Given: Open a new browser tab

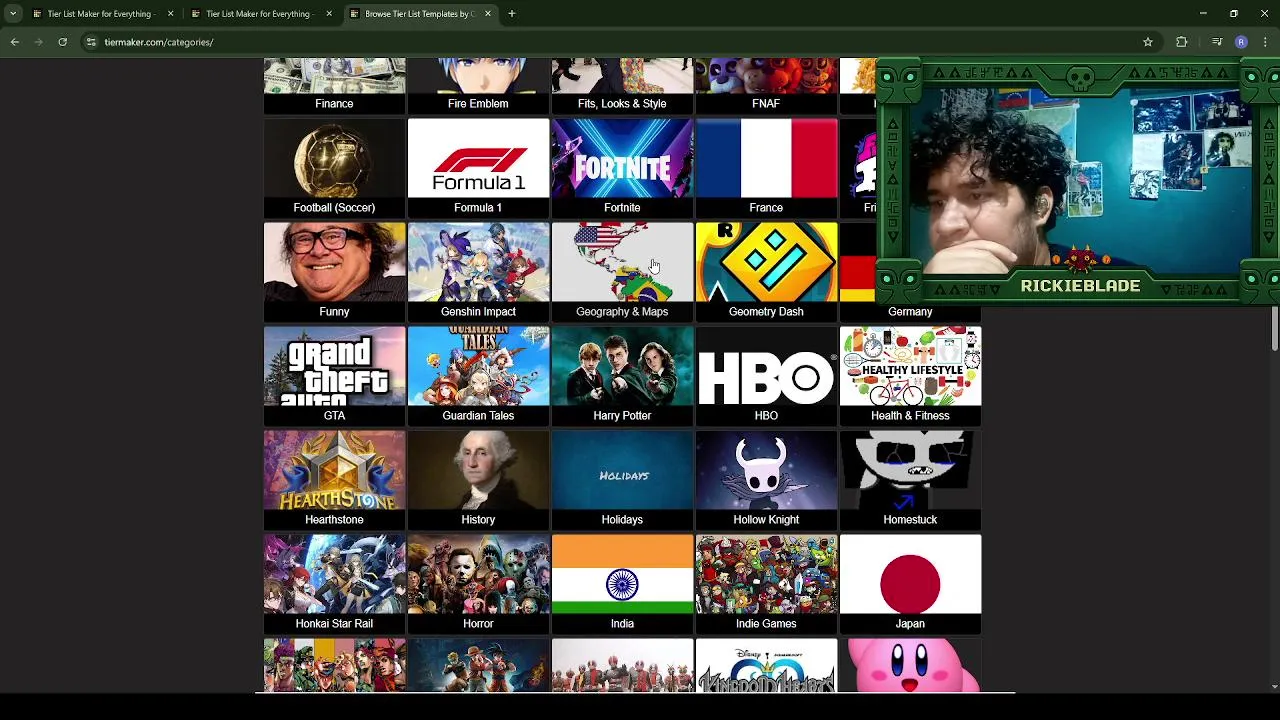Looking at the screenshot, I should coord(511,14).
